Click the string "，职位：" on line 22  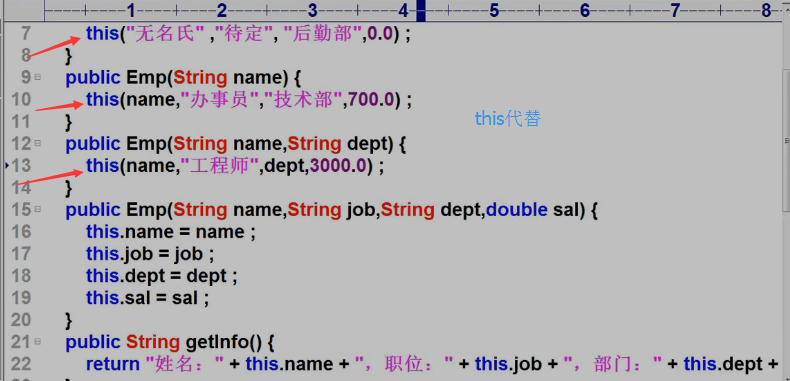[x=404, y=364]
